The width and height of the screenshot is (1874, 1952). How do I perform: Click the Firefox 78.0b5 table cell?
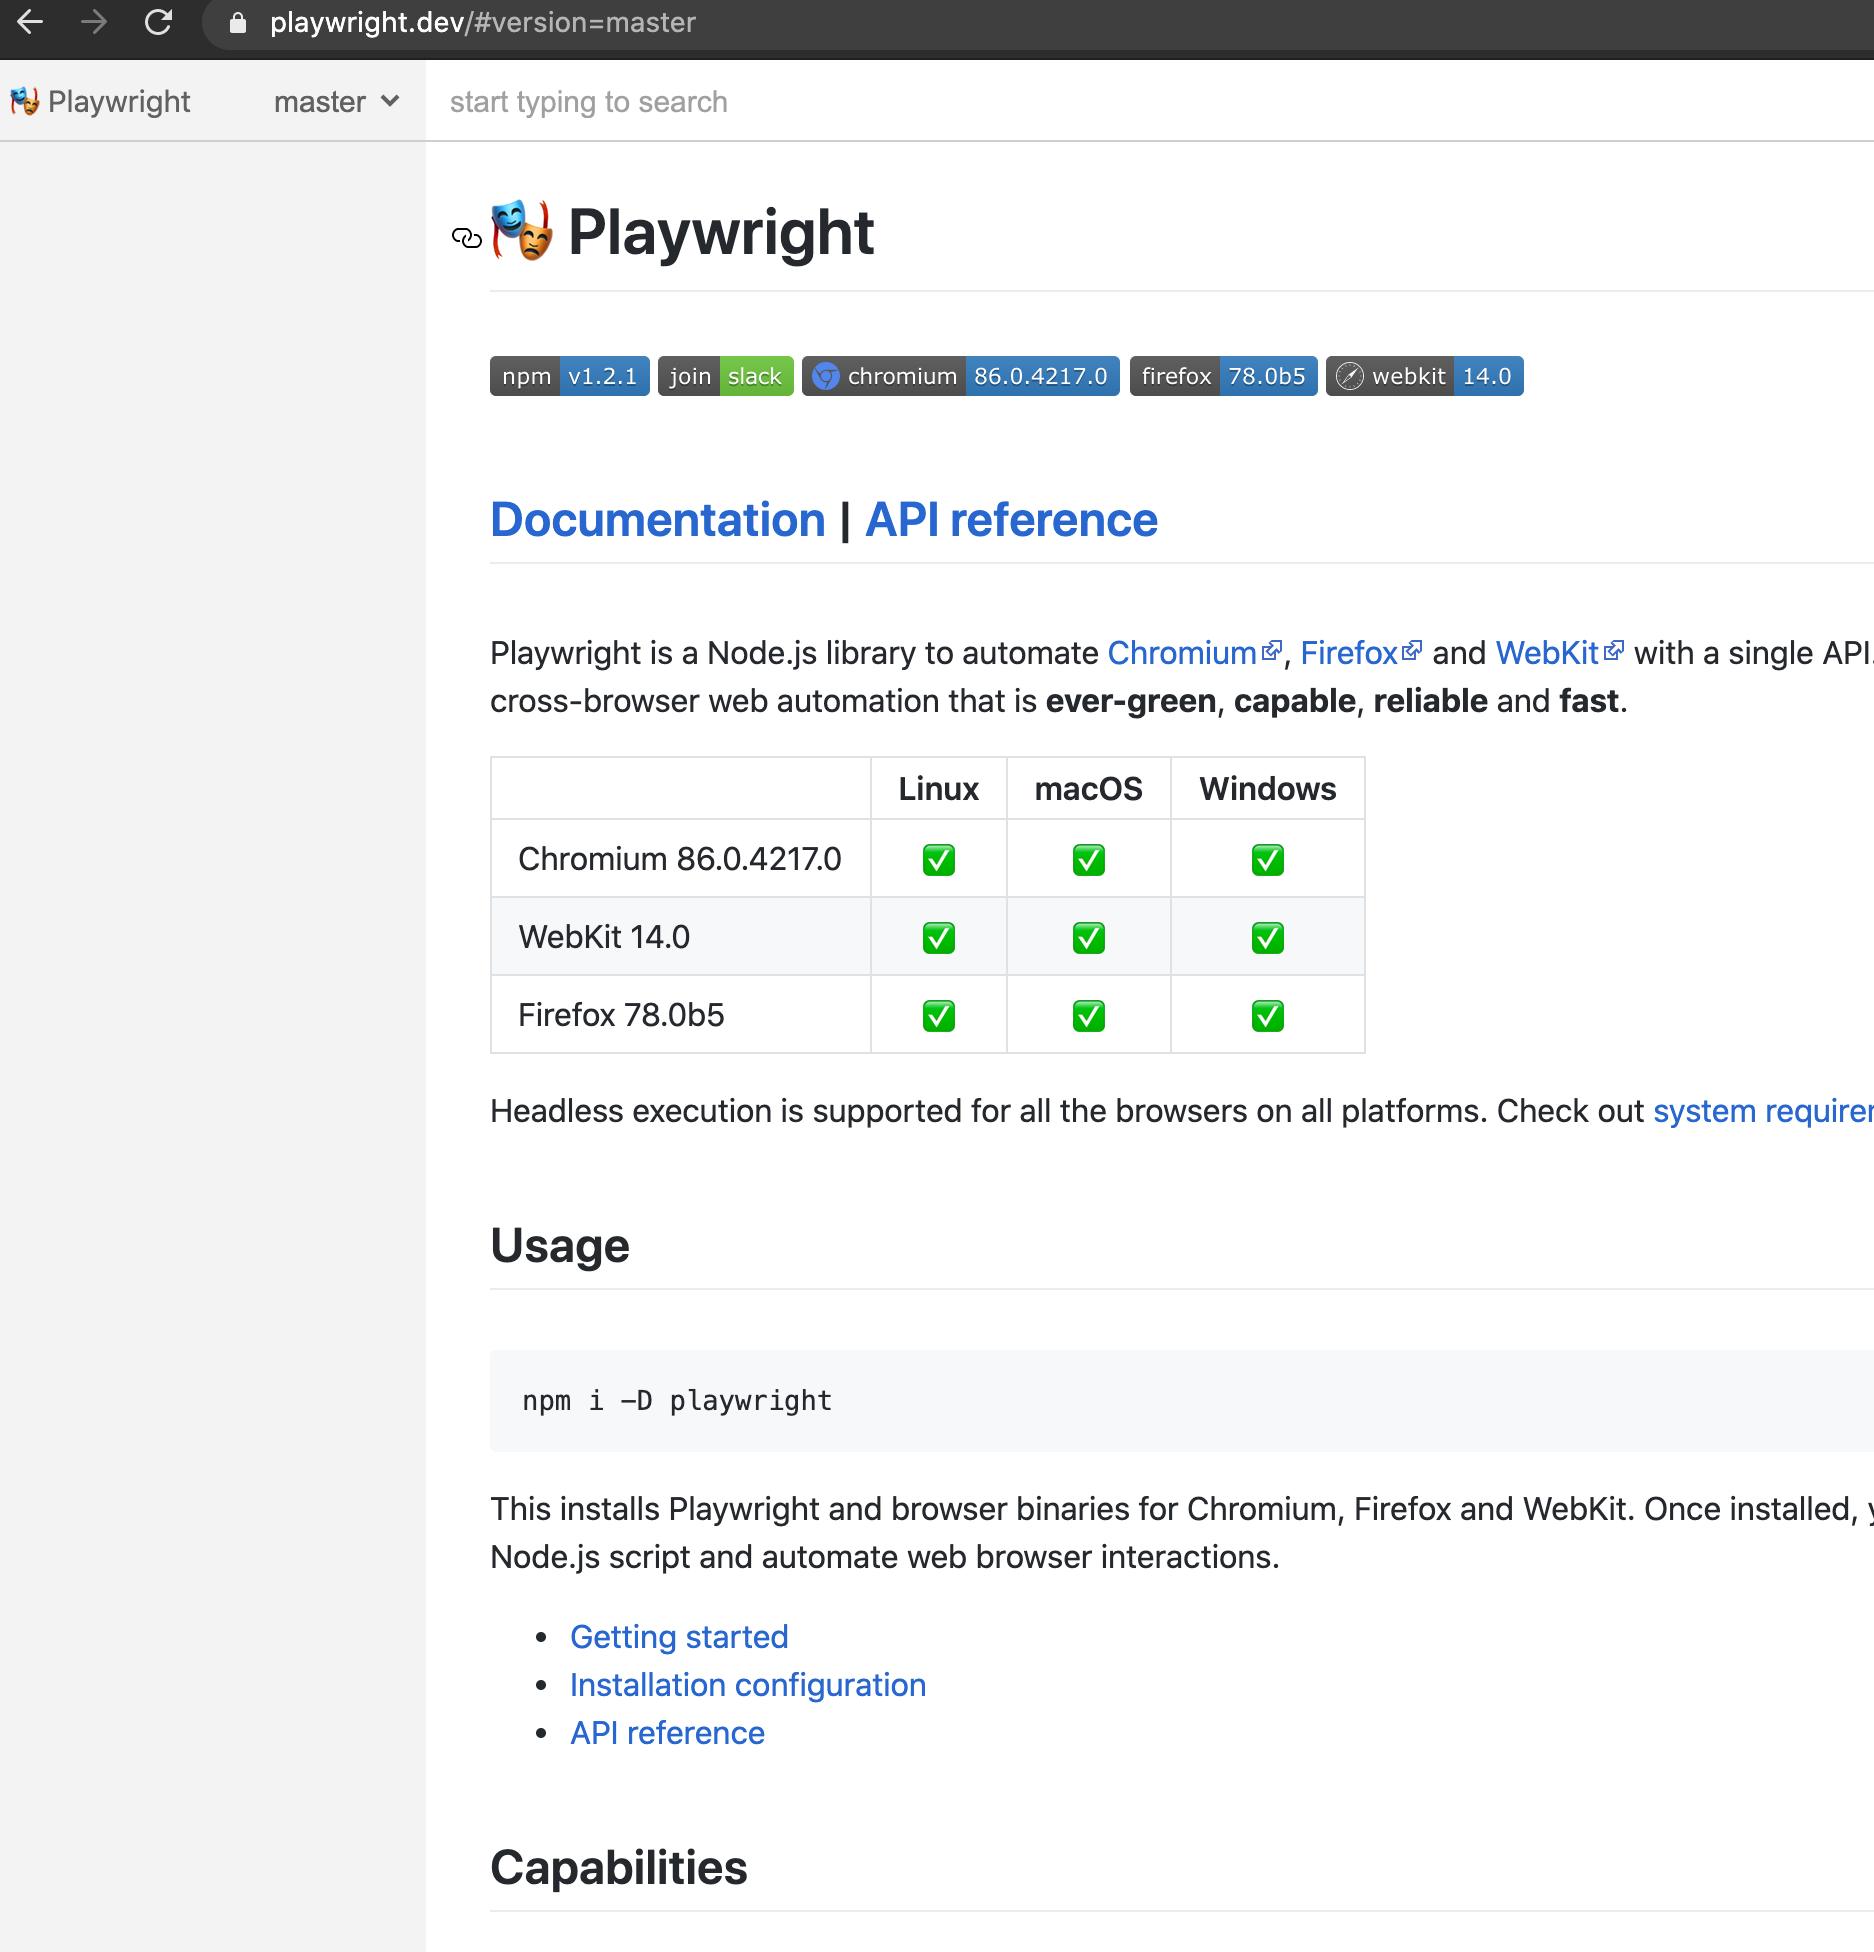680,1014
